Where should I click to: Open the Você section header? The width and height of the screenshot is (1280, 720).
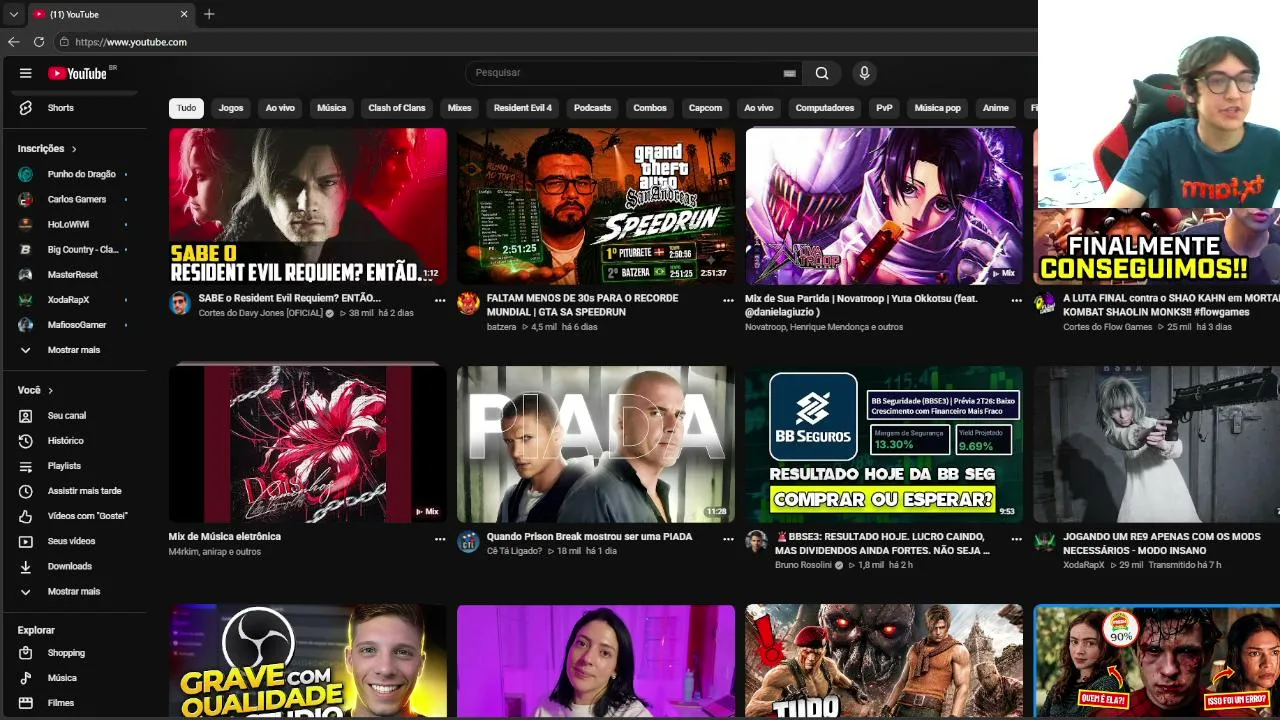35,390
